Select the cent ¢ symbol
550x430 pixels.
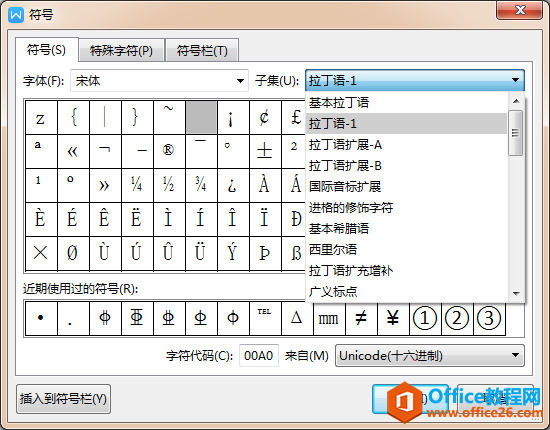[265, 117]
